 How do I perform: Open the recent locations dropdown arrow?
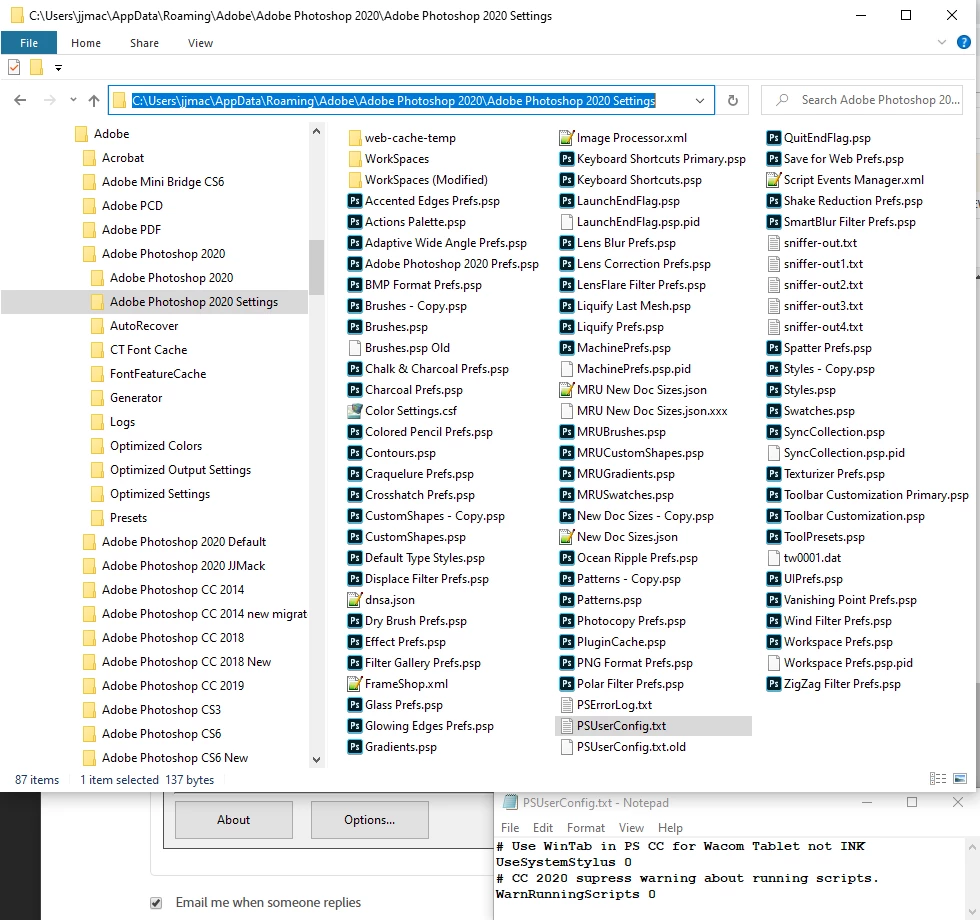(x=73, y=100)
